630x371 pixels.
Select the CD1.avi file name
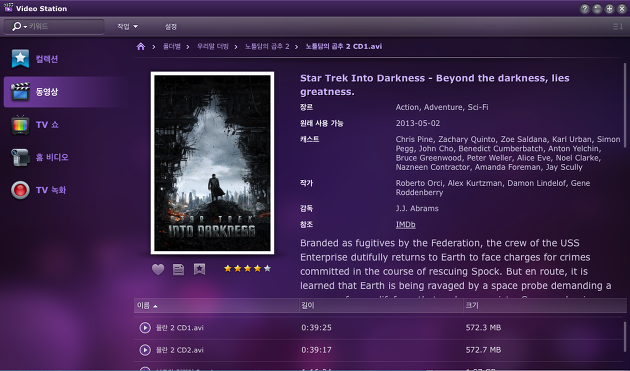point(180,328)
